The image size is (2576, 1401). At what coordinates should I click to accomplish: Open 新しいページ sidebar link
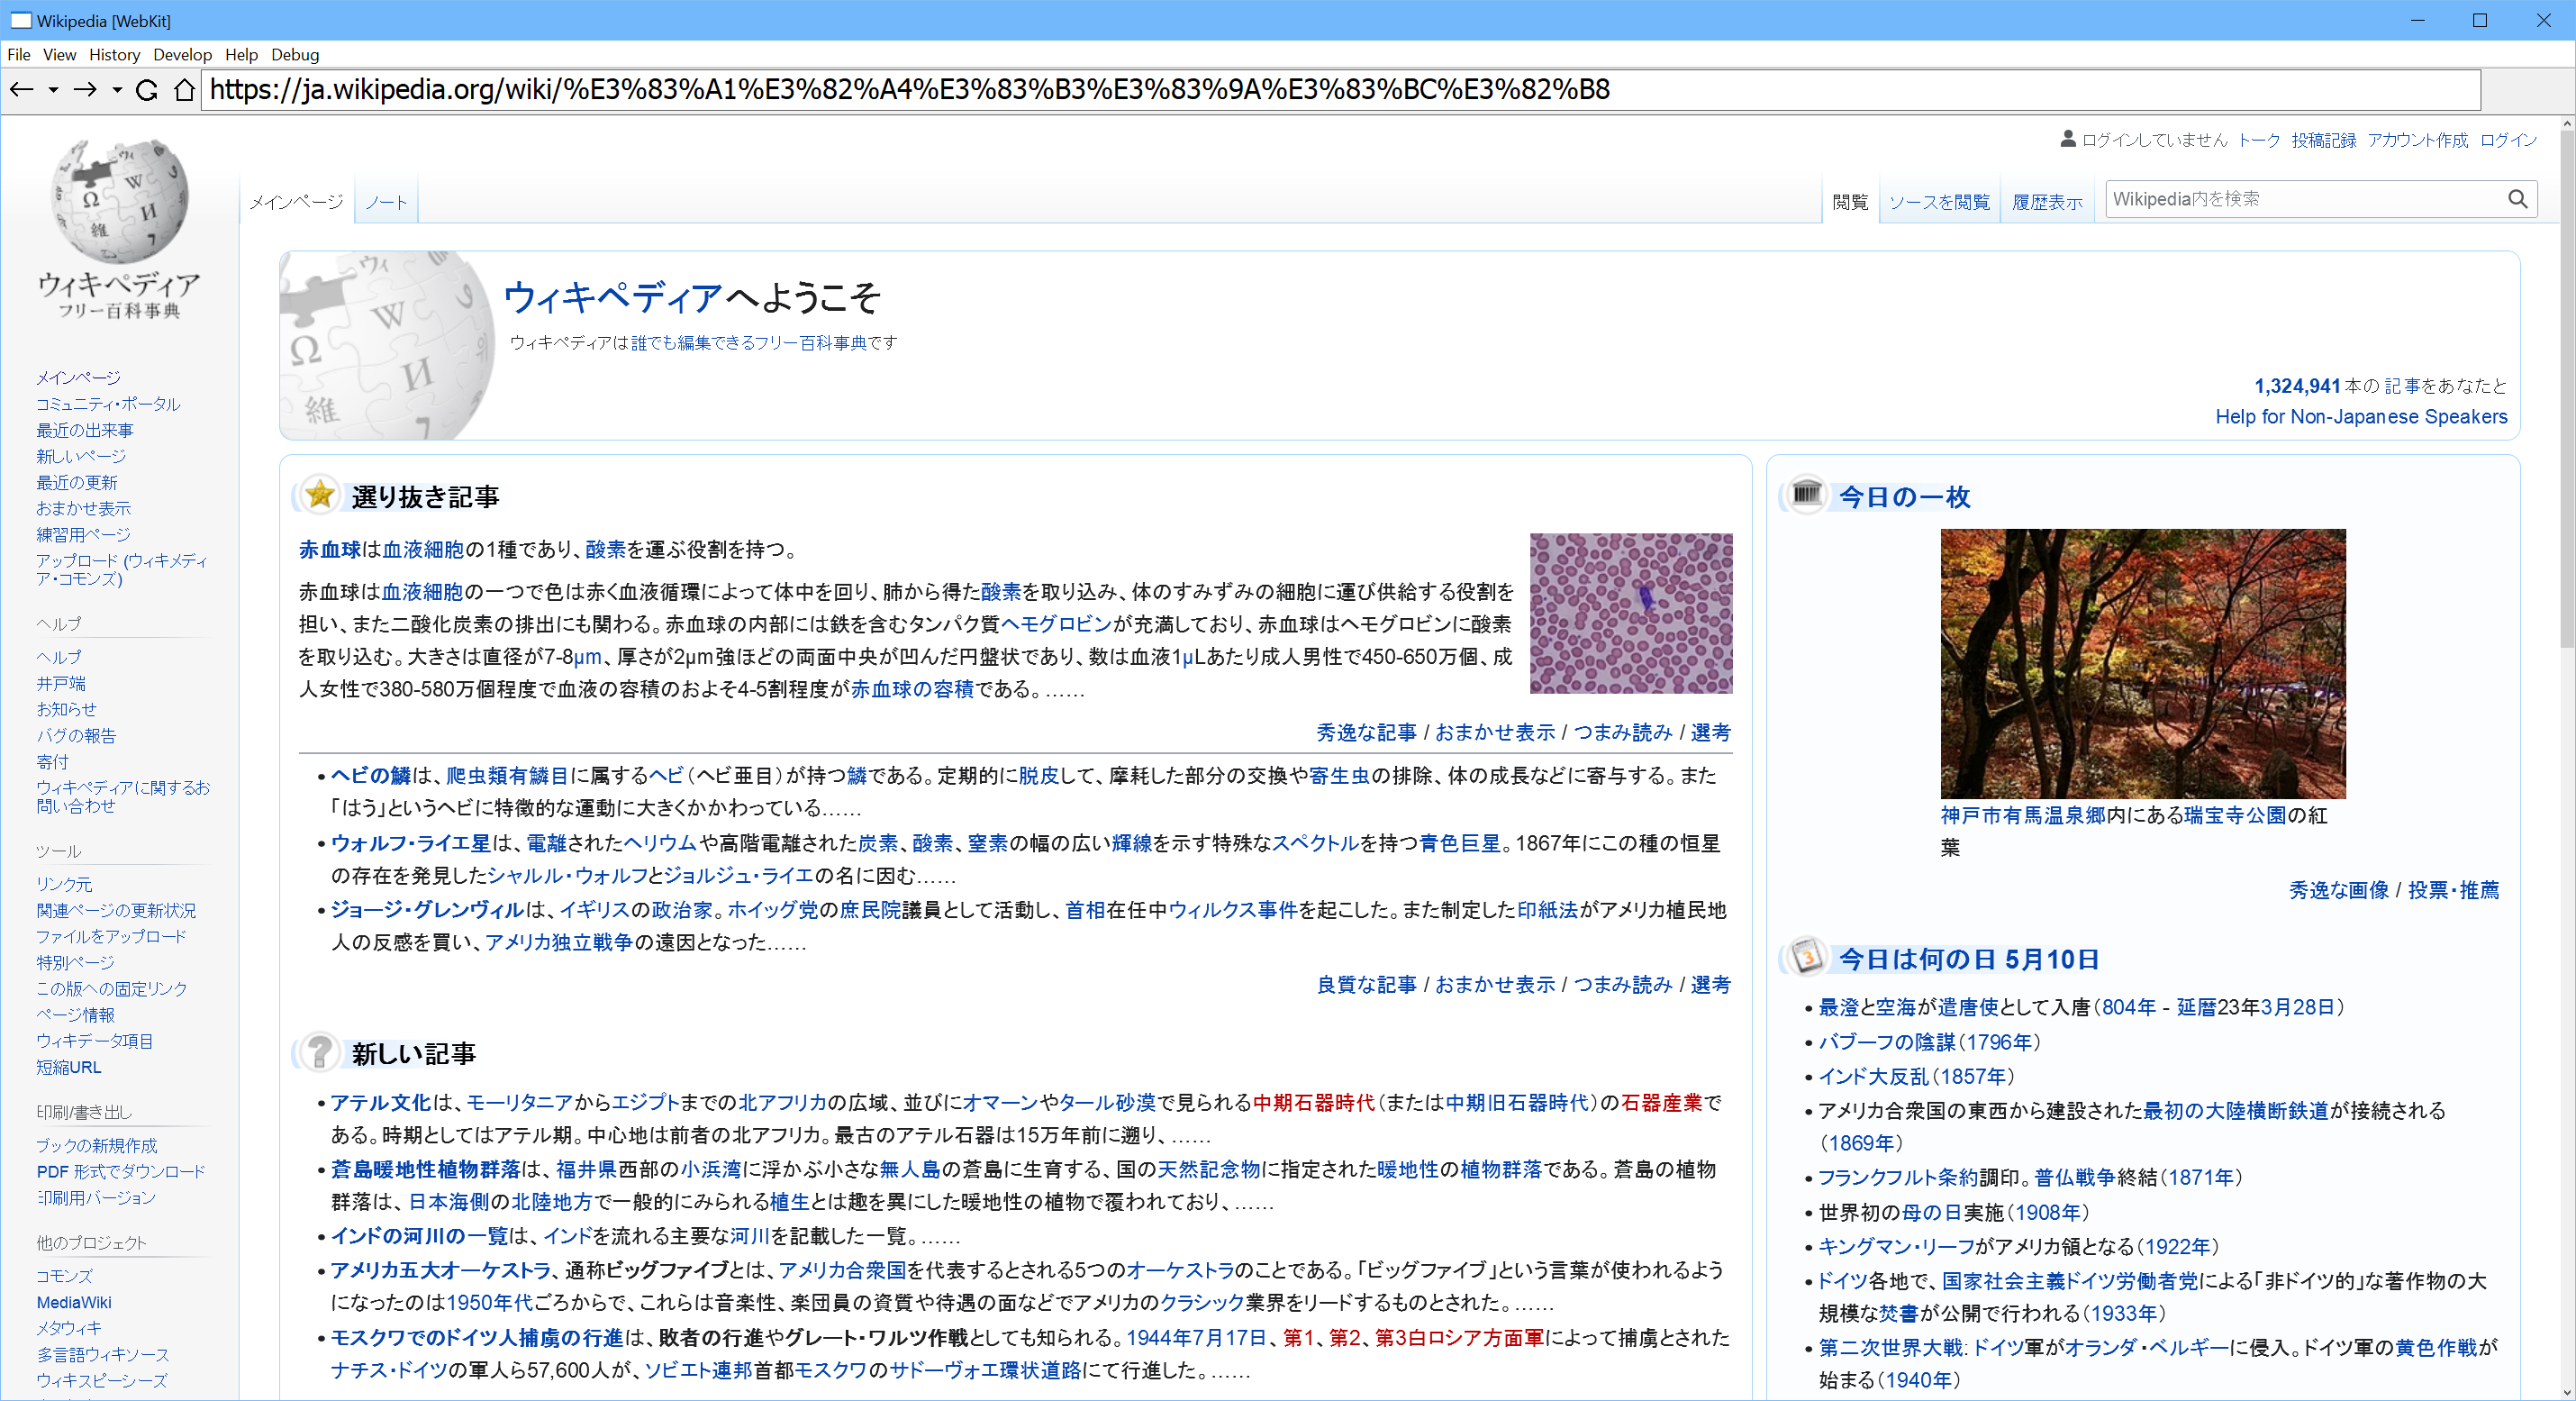tap(81, 456)
